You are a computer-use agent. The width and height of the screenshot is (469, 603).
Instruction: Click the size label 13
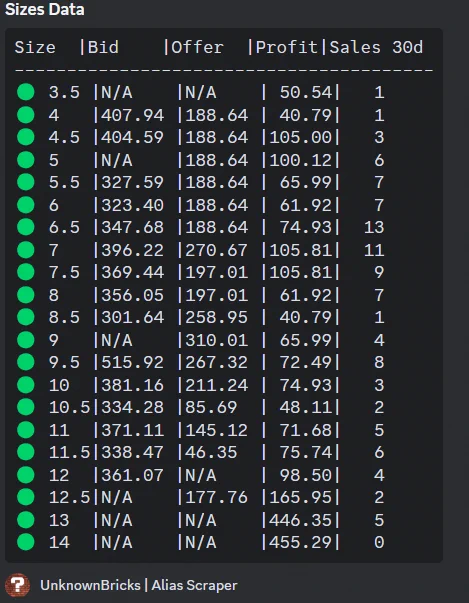pyautogui.click(x=59, y=520)
